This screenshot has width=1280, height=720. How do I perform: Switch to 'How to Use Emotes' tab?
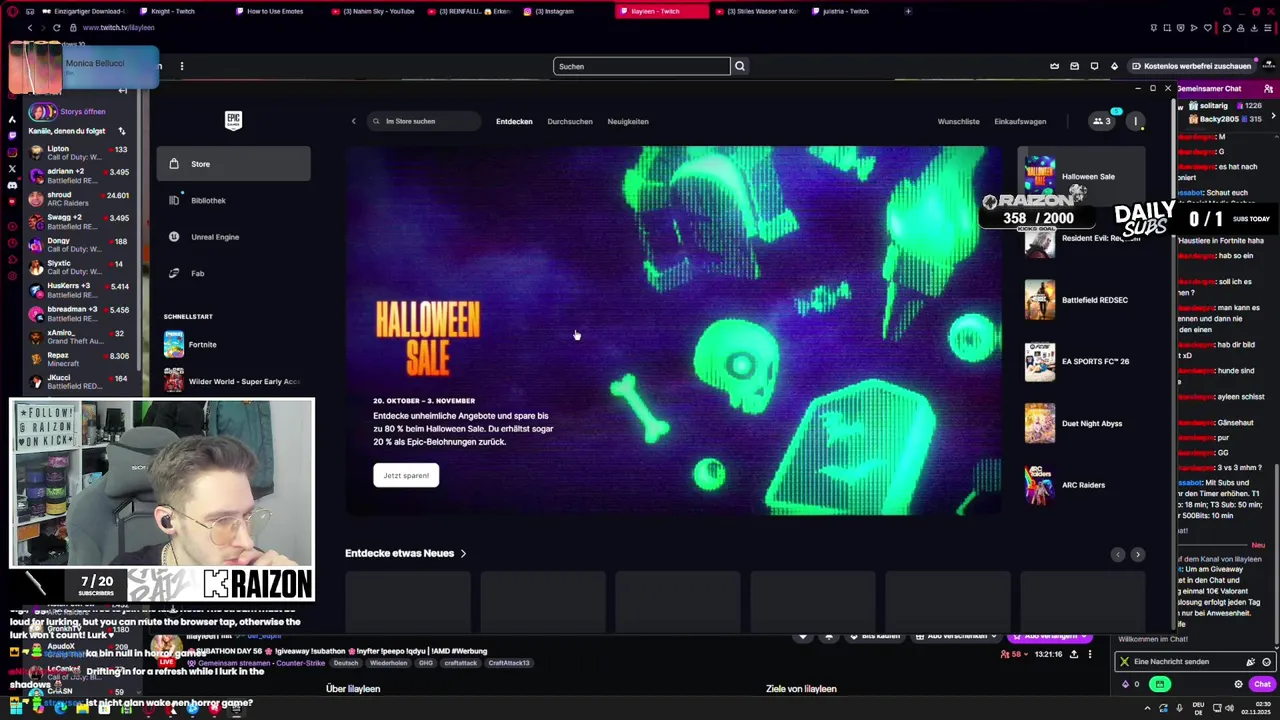(x=277, y=11)
